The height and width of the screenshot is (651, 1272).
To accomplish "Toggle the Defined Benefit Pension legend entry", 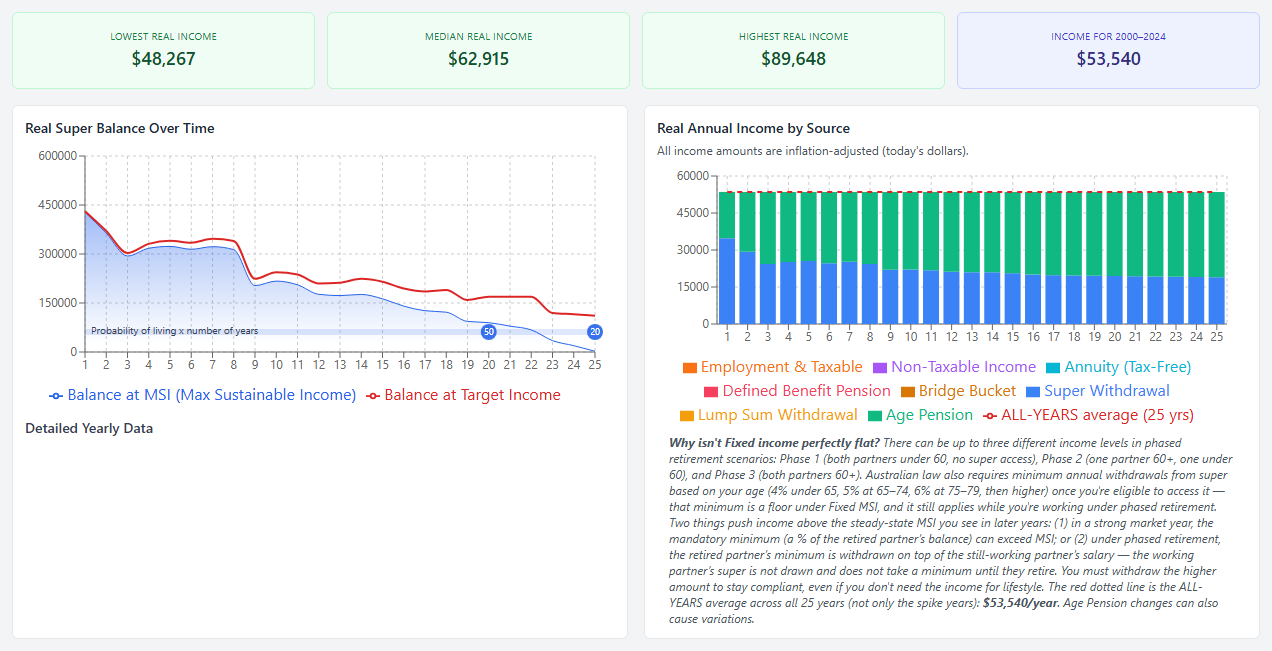I will click(797, 391).
